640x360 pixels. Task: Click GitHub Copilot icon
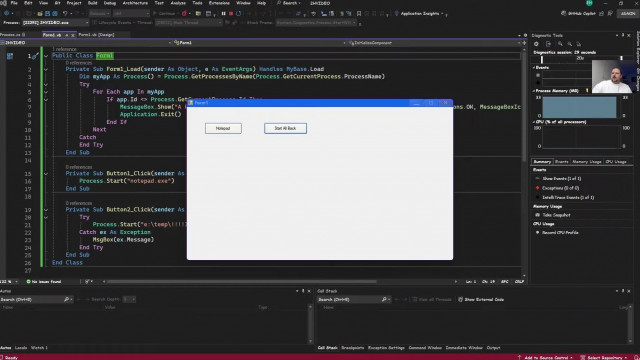pos(564,13)
